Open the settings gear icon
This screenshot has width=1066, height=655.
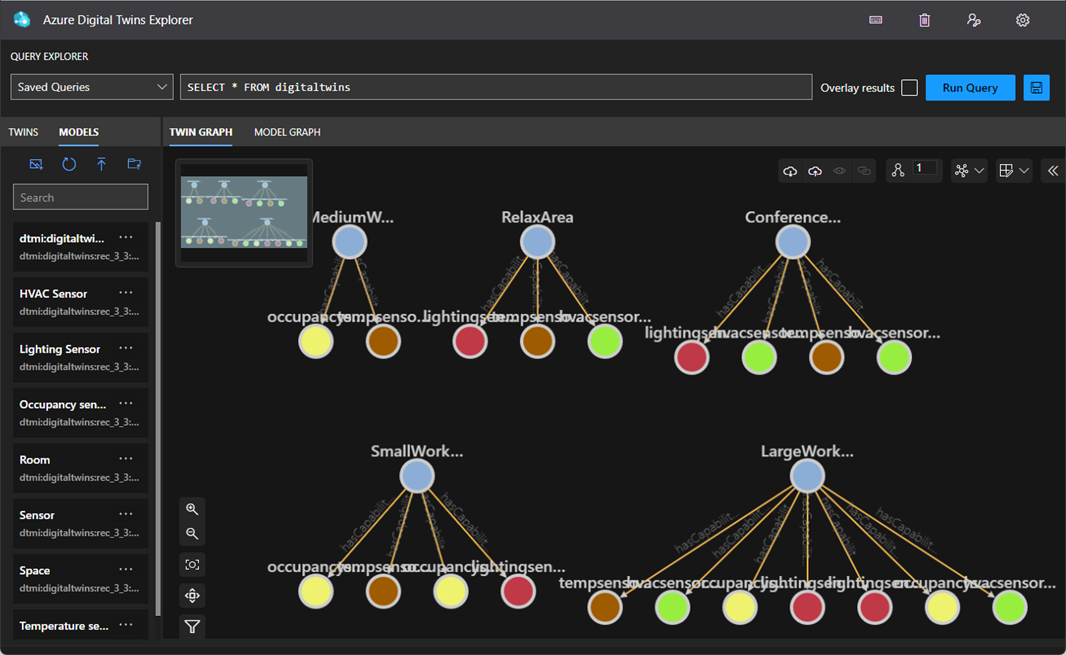coord(1022,20)
